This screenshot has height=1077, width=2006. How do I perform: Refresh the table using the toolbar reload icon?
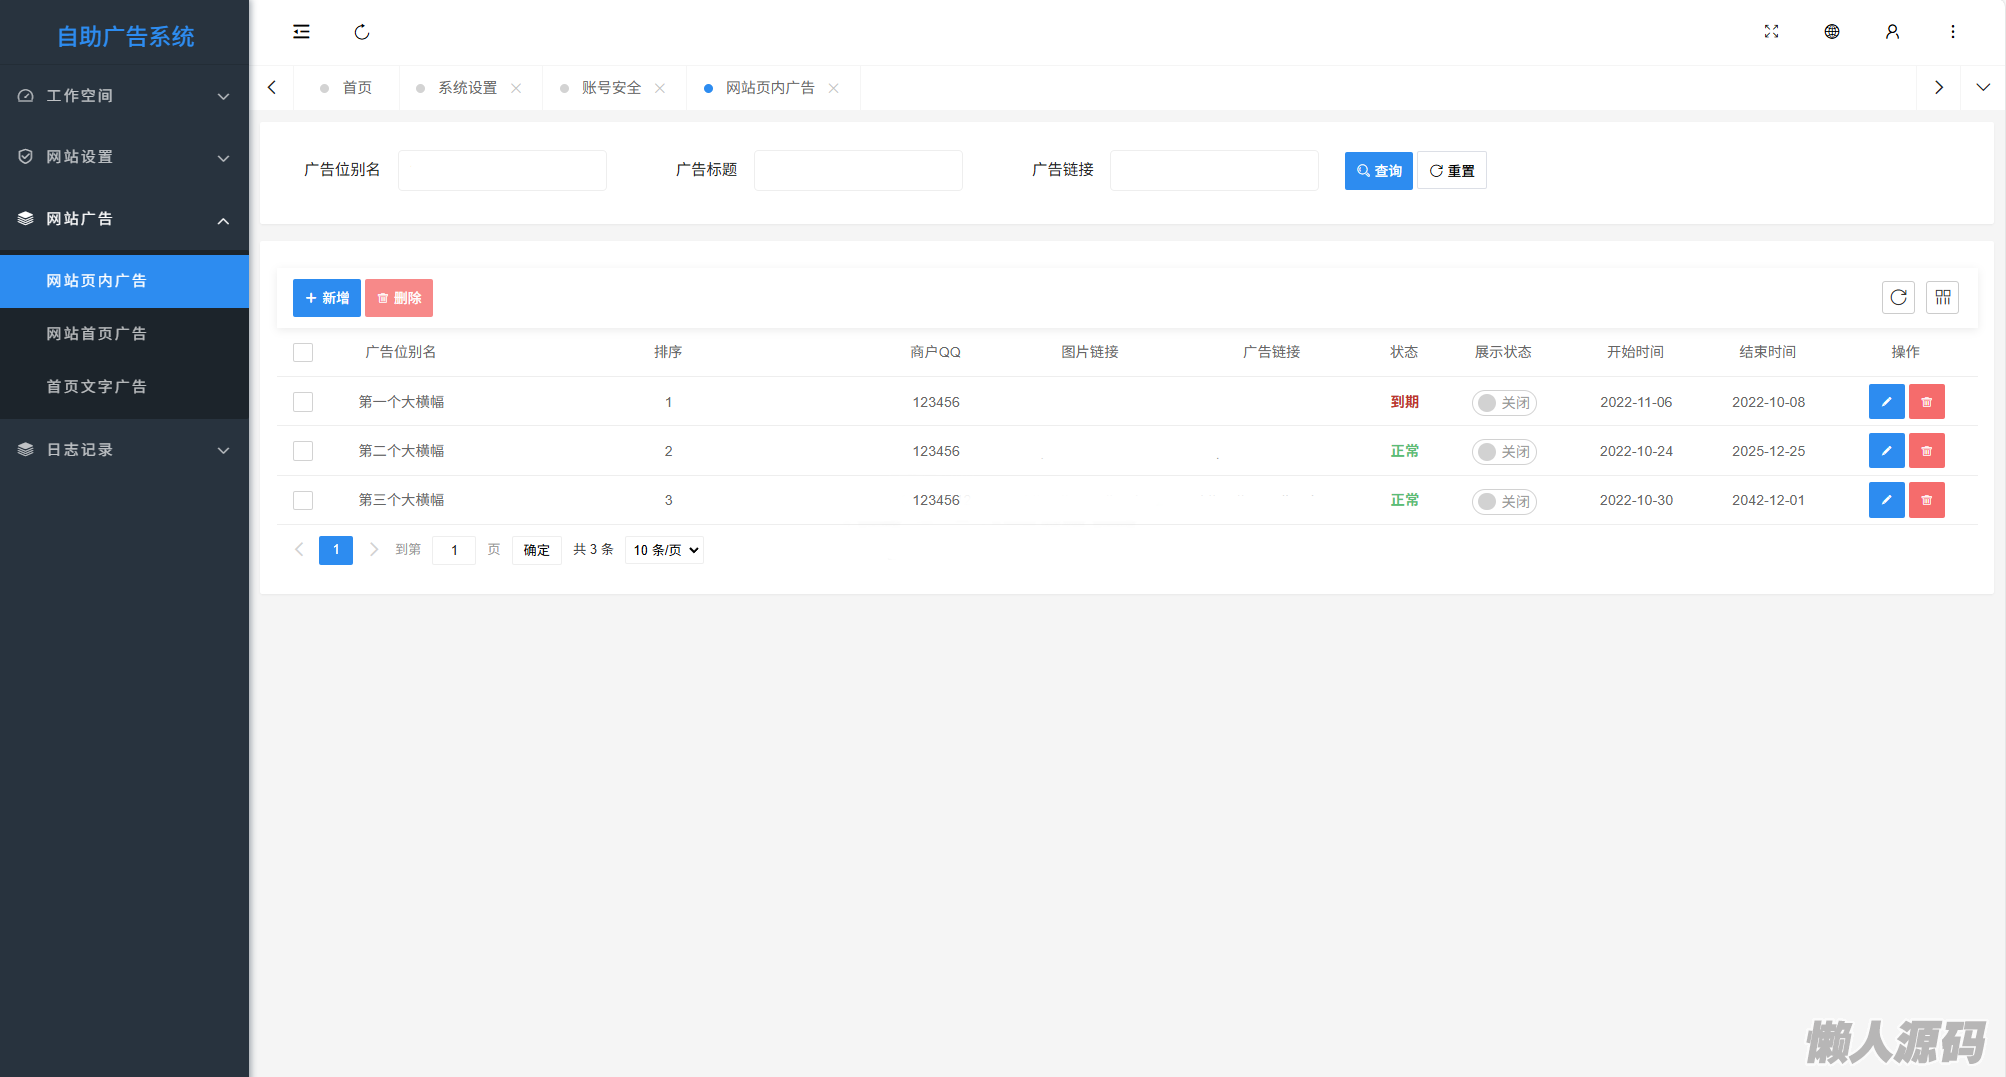click(1898, 297)
